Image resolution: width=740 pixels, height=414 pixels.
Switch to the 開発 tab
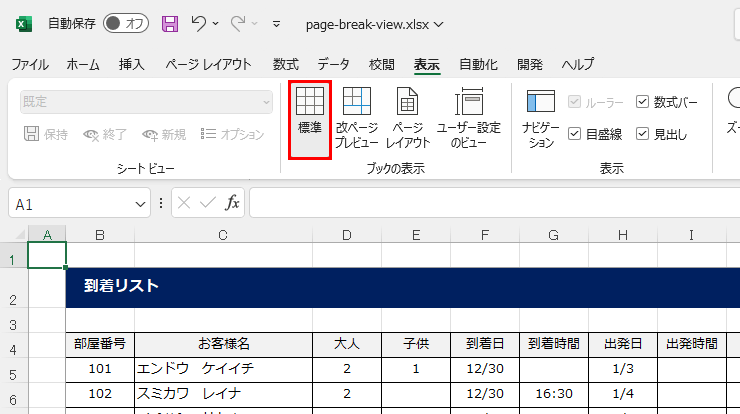coord(530,64)
